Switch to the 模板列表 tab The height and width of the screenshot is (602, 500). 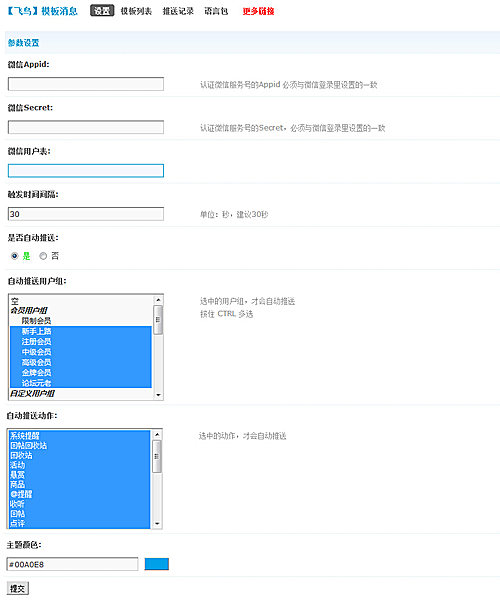pyautogui.click(x=136, y=11)
